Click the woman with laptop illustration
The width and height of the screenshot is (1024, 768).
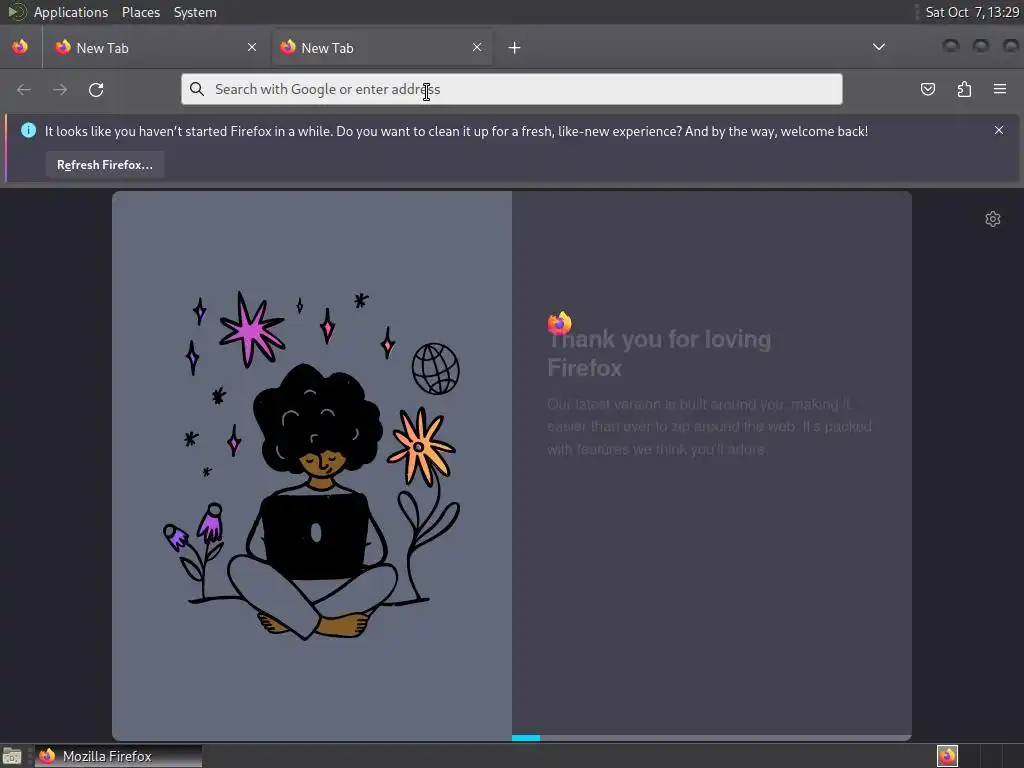312,465
